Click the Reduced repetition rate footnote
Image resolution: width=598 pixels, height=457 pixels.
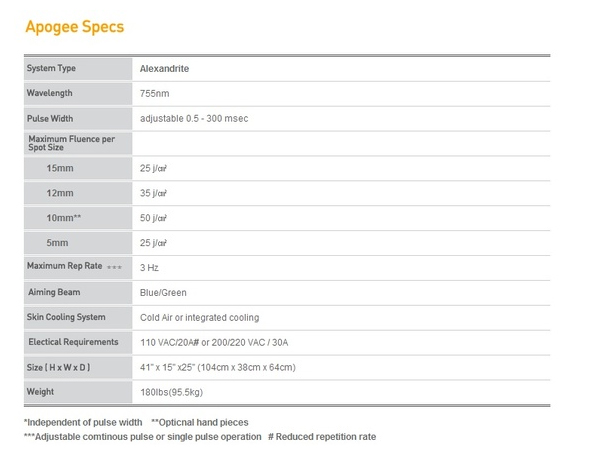(322, 437)
